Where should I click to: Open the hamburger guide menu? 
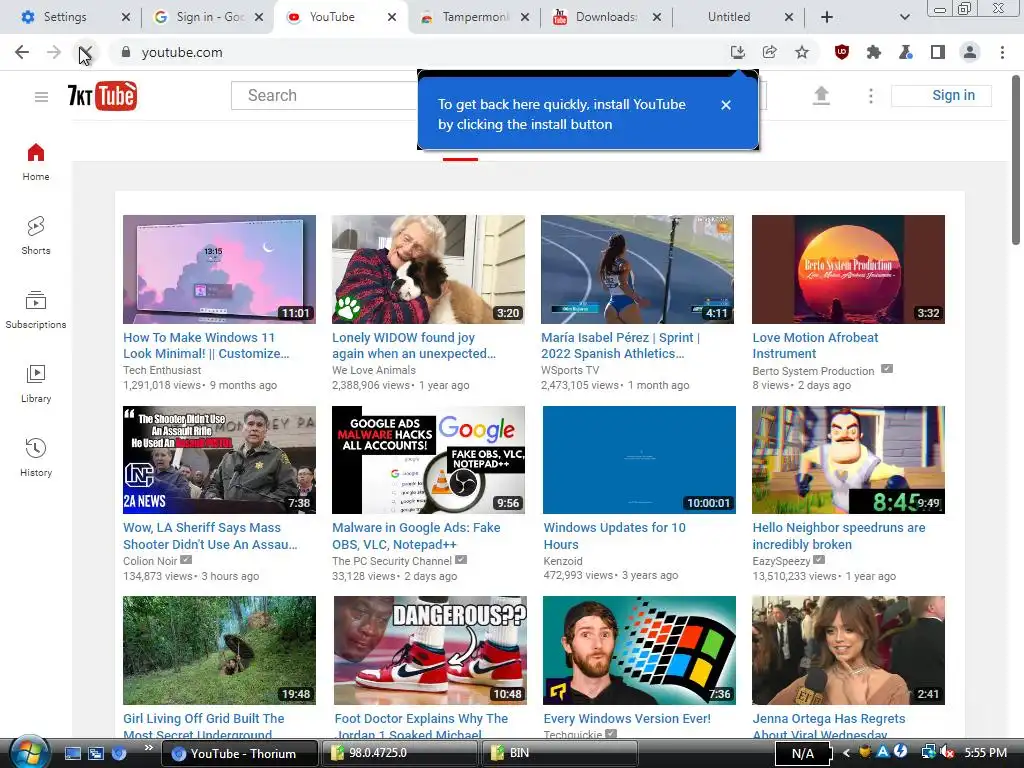(41, 97)
